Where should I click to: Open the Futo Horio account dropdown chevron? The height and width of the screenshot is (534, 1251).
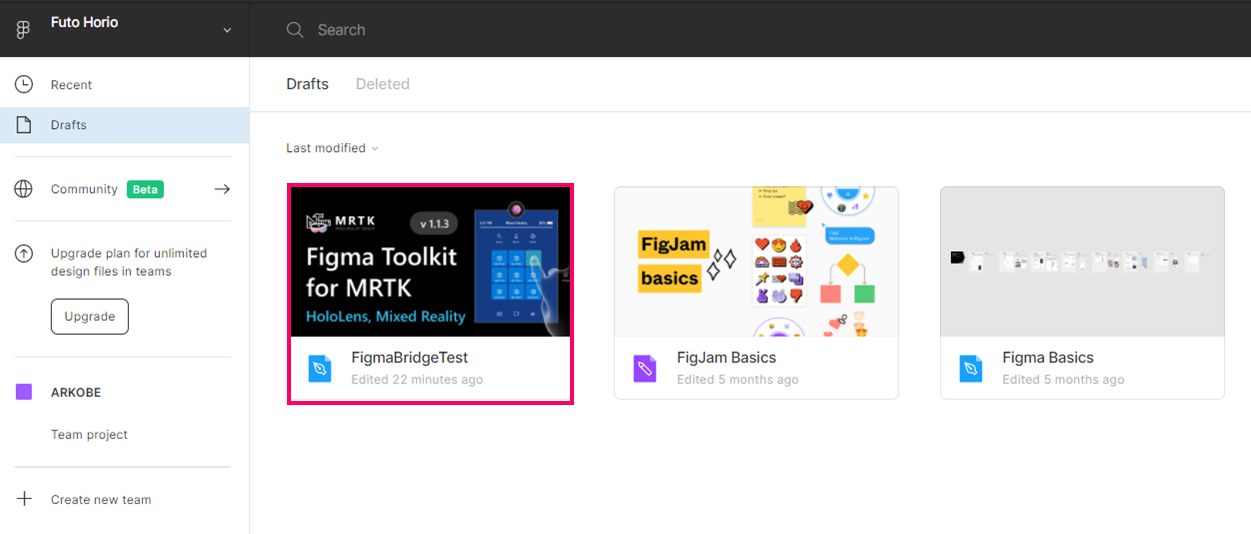[227, 30]
